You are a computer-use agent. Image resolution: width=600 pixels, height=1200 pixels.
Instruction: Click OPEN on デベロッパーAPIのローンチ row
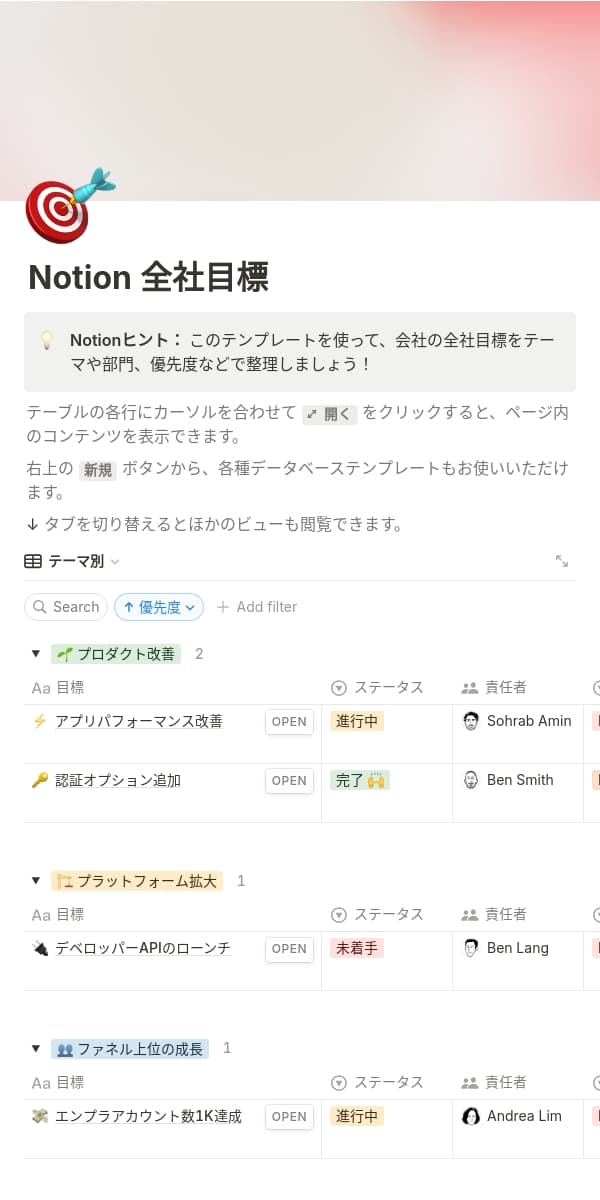[x=289, y=949]
